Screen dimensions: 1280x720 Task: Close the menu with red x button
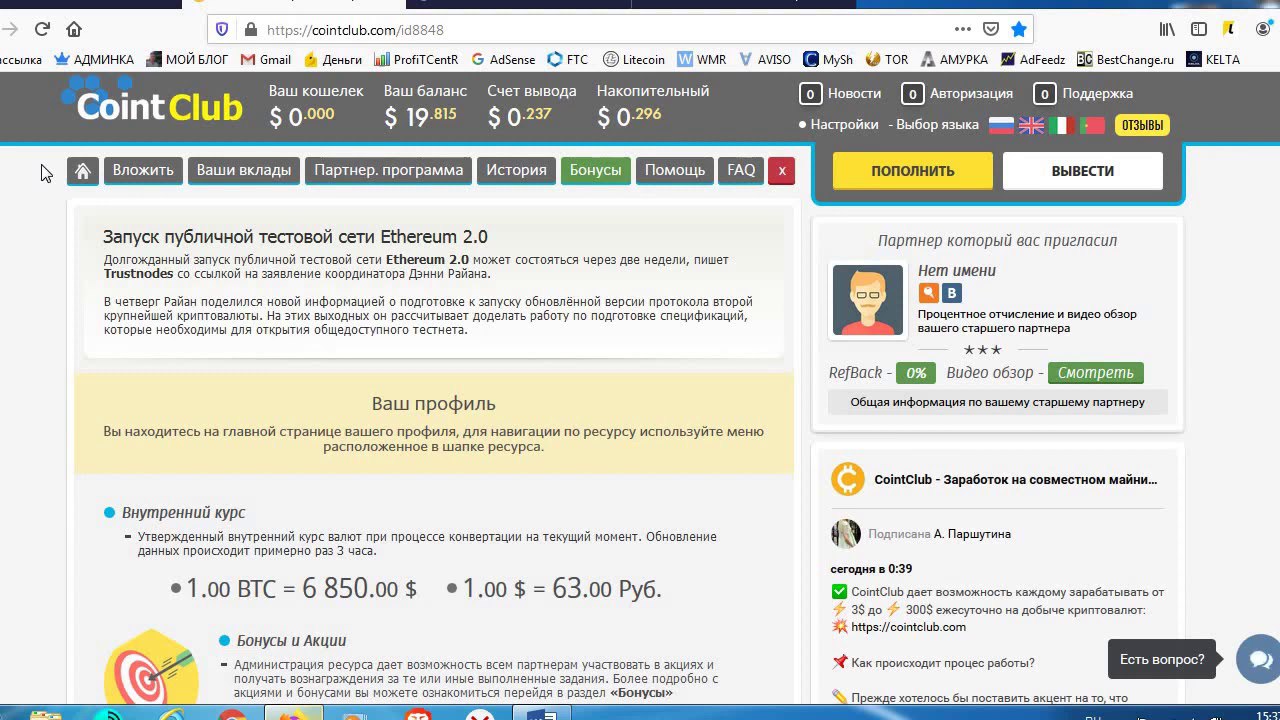(x=782, y=171)
